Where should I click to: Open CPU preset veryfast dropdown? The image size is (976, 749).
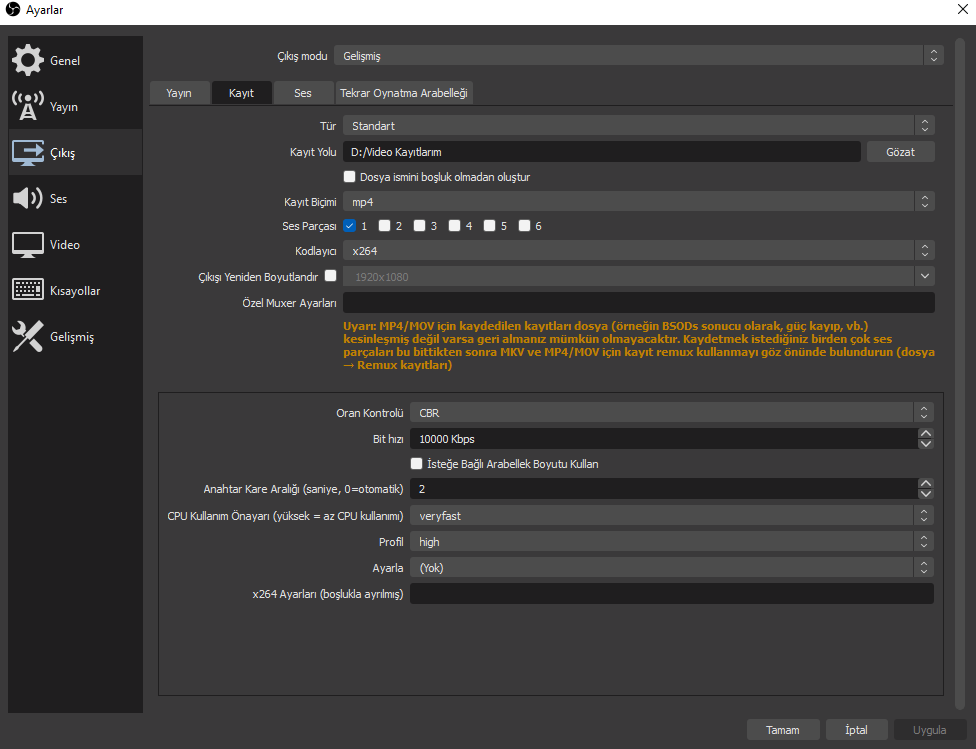pyautogui.click(x=672, y=516)
